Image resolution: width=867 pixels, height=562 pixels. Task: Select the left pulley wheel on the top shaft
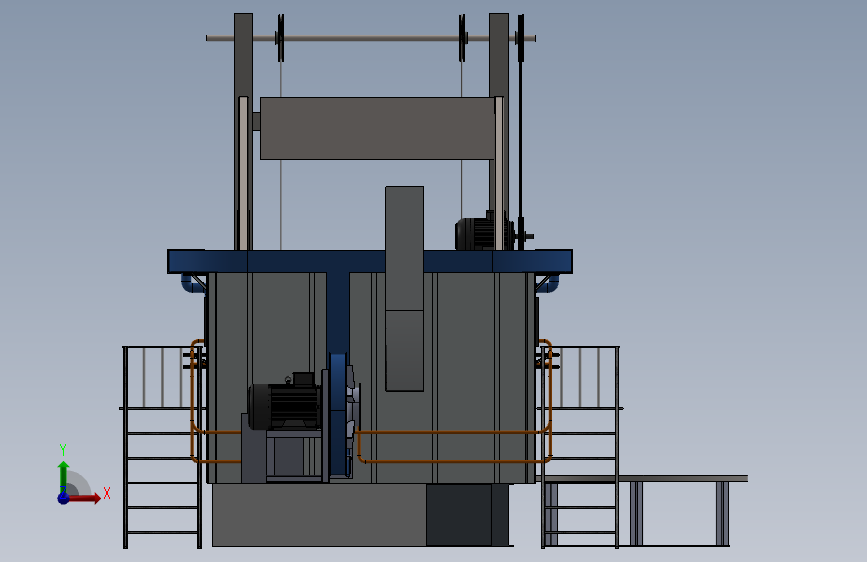click(x=280, y=38)
